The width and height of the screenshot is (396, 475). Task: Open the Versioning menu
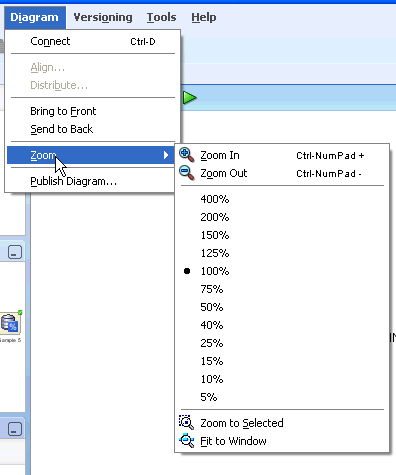[103, 17]
